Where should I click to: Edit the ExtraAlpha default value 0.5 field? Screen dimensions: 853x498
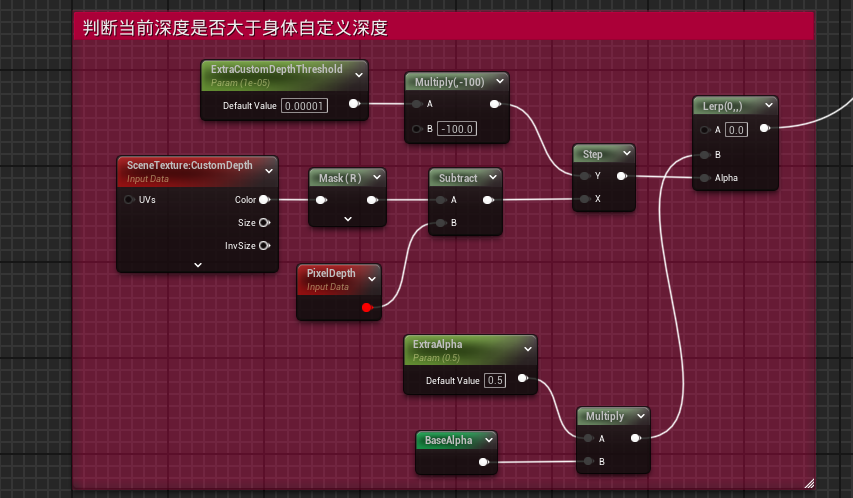[496, 381]
